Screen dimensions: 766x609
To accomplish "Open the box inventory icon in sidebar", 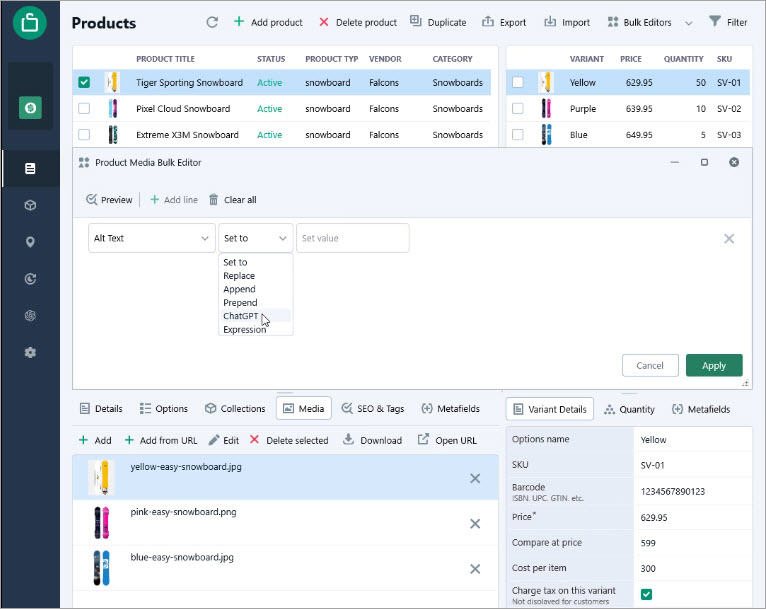I will pos(30,205).
